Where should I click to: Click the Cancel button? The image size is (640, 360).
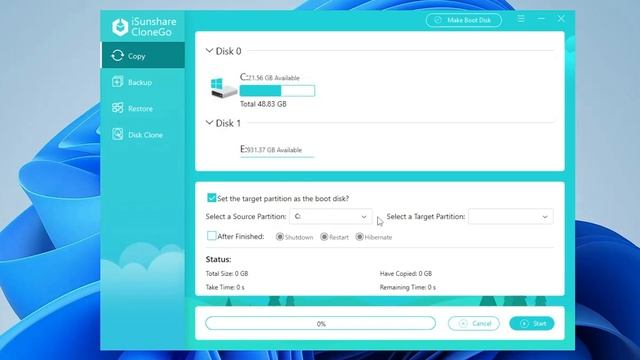(473, 323)
